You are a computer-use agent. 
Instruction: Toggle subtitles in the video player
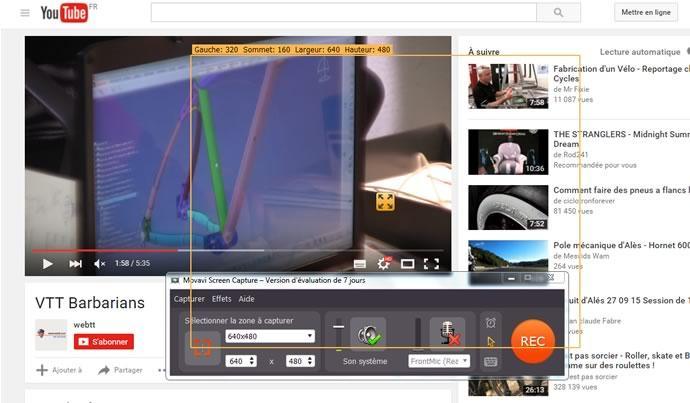pos(360,264)
